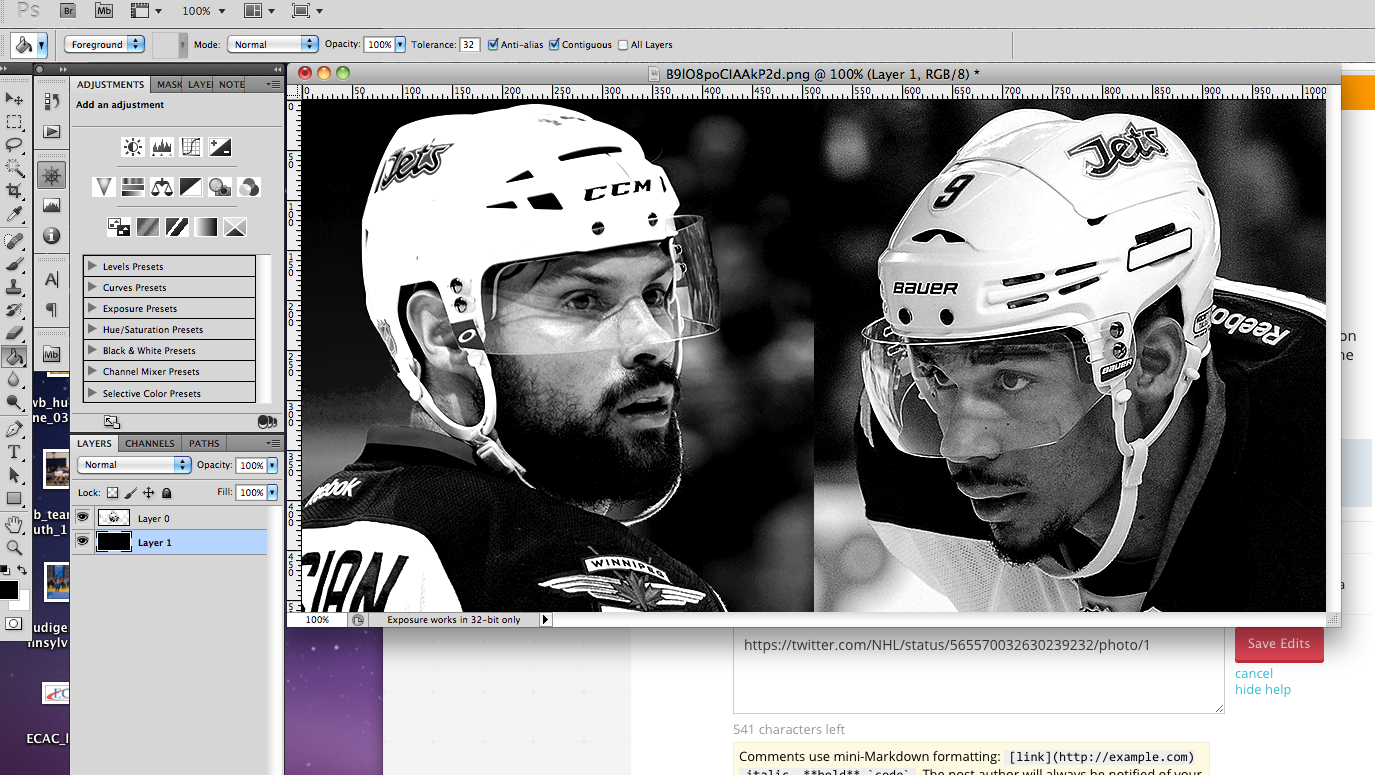Viewport: 1375px width, 775px height.
Task: Add a Curves adjustment
Action: click(191, 147)
